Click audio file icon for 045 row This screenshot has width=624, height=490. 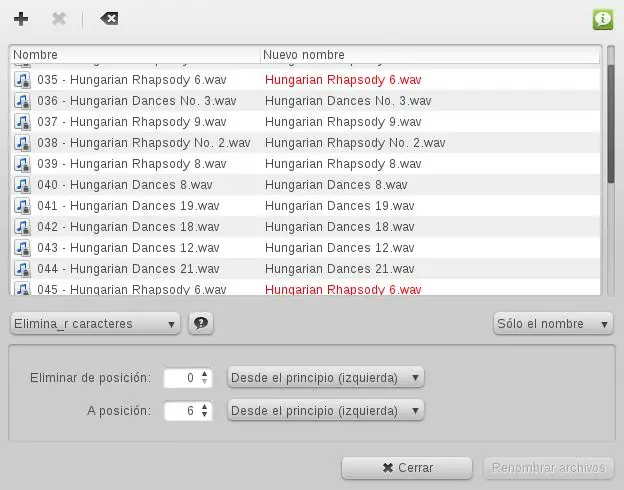pos(22,288)
